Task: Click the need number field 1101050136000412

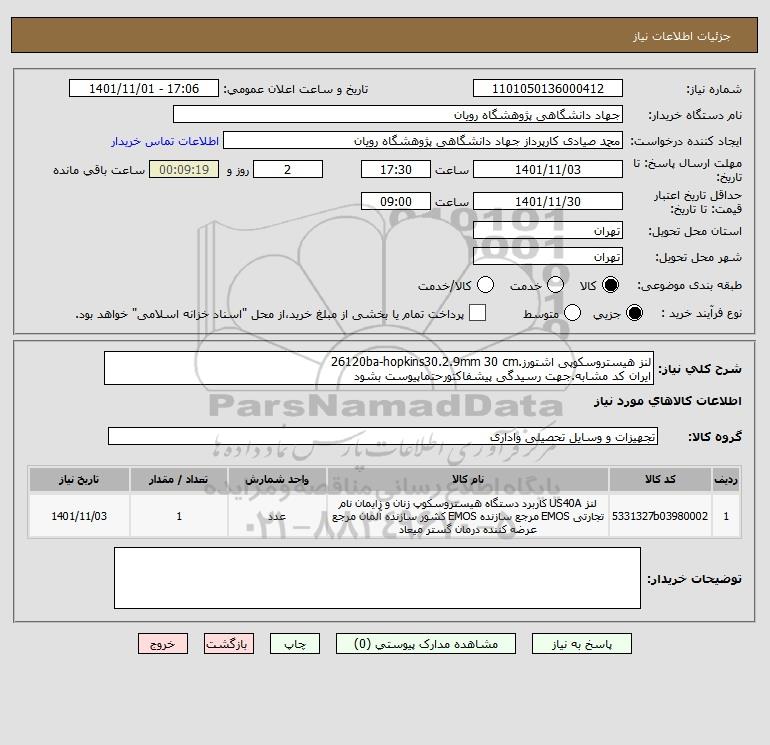Action: [548, 88]
